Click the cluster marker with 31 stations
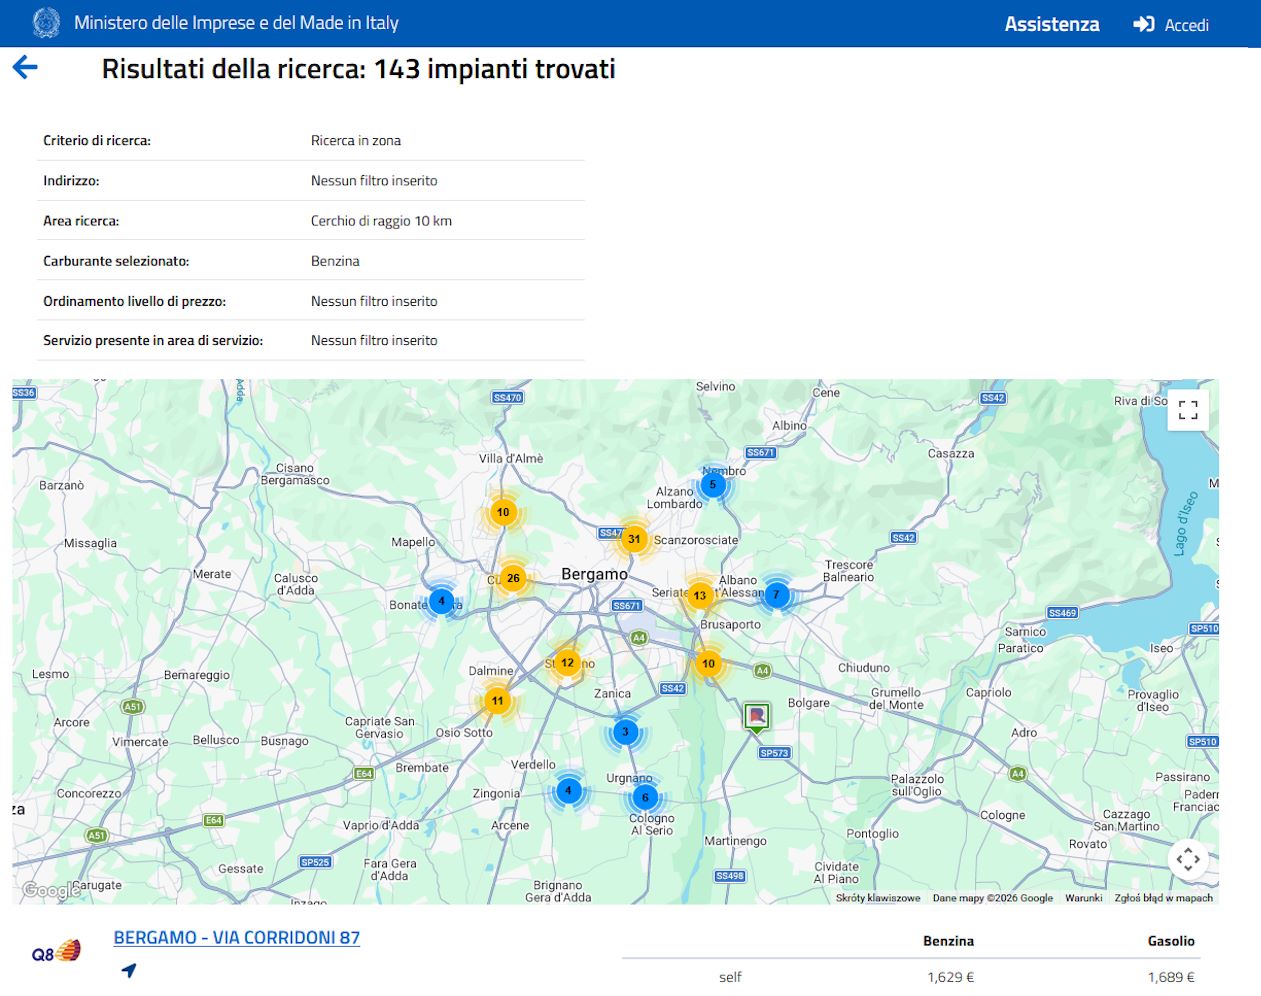The image size is (1261, 996). click(634, 539)
